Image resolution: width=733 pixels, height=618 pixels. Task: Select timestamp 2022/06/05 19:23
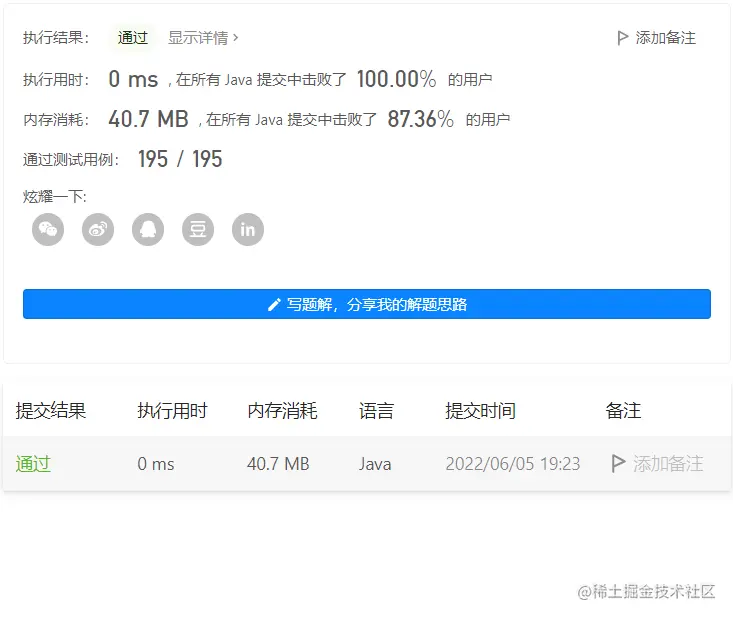pyautogui.click(x=513, y=464)
